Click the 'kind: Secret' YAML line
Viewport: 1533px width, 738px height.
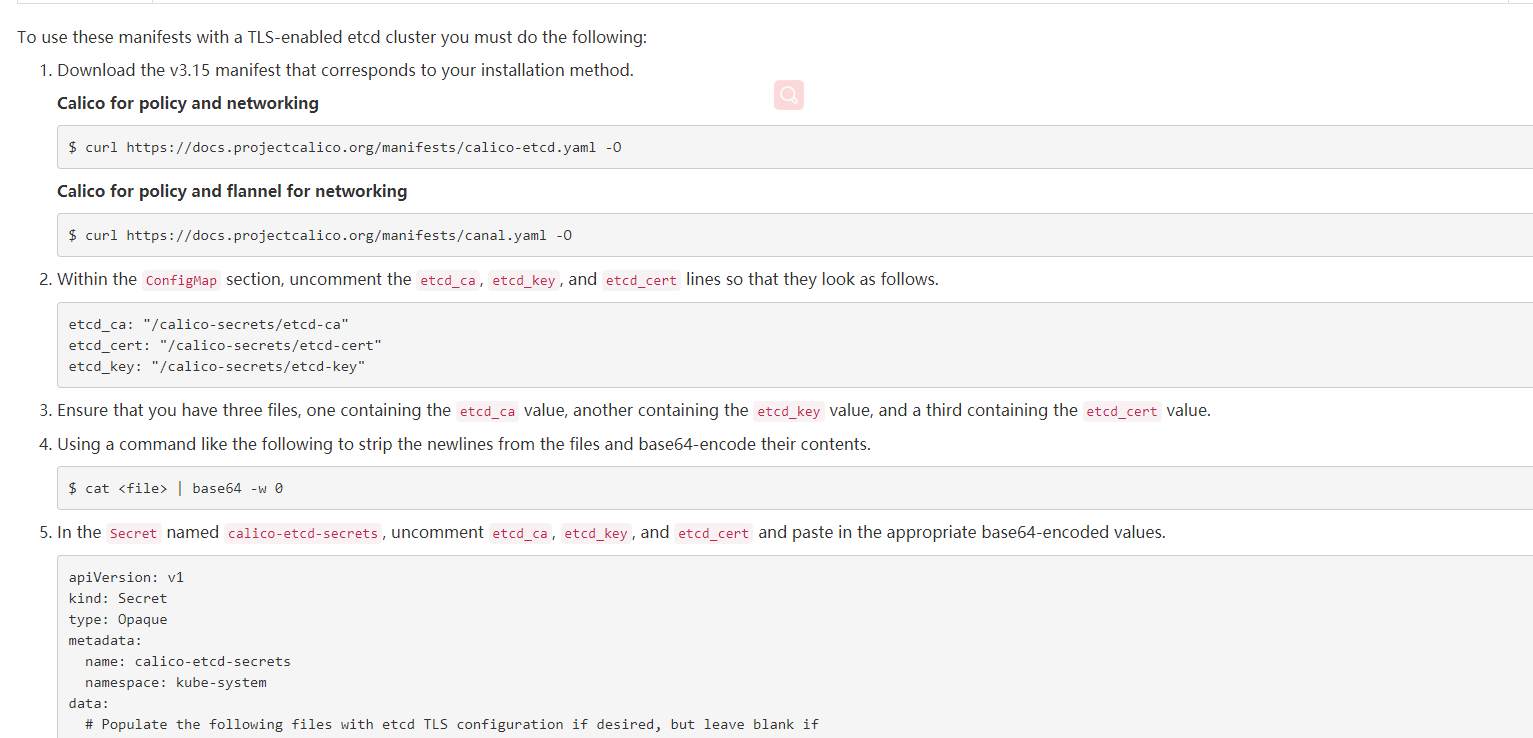tap(118, 598)
